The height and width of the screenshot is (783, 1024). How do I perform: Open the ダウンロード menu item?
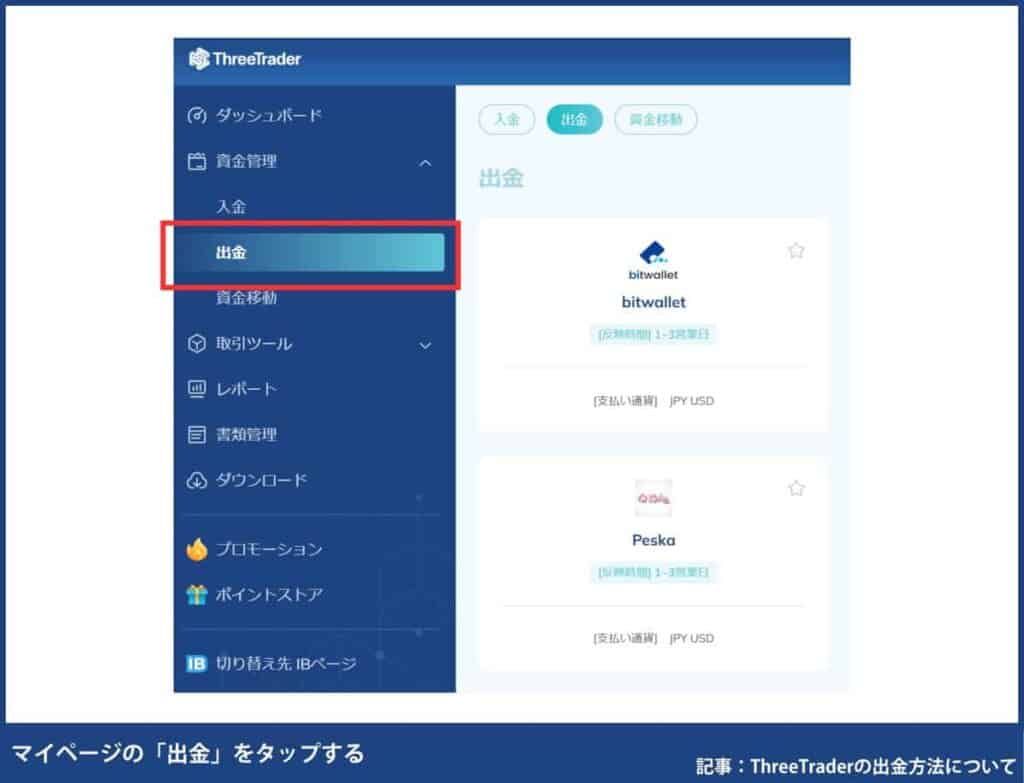click(261, 481)
